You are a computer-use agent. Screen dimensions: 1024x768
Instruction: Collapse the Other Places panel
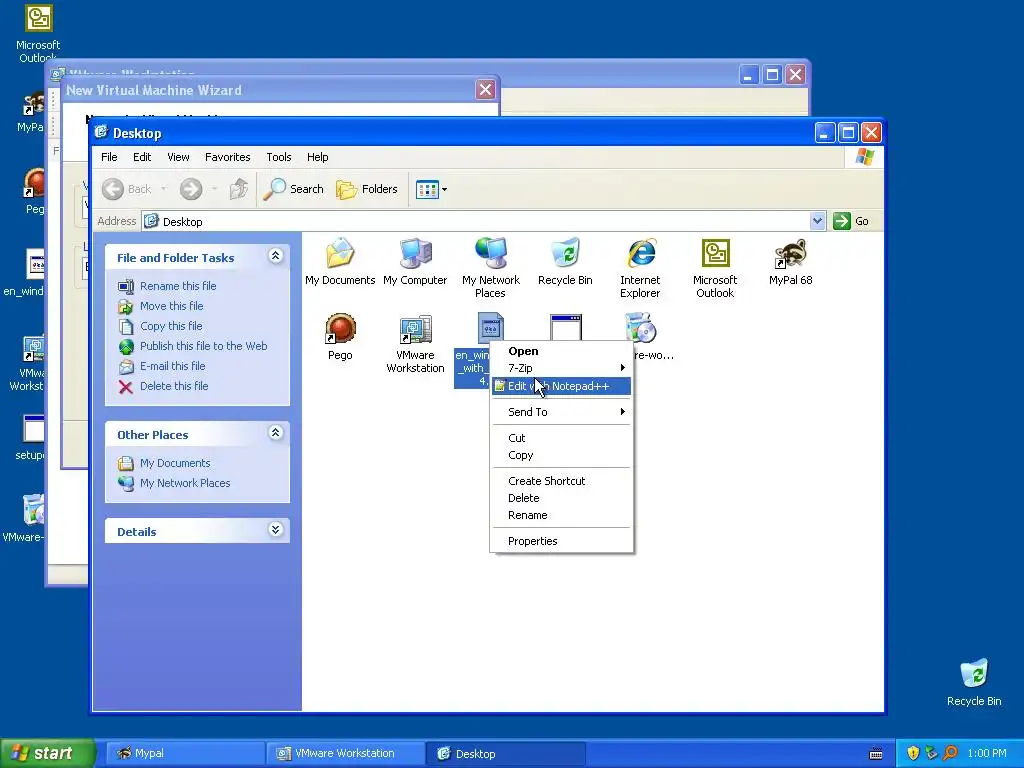pyautogui.click(x=276, y=432)
